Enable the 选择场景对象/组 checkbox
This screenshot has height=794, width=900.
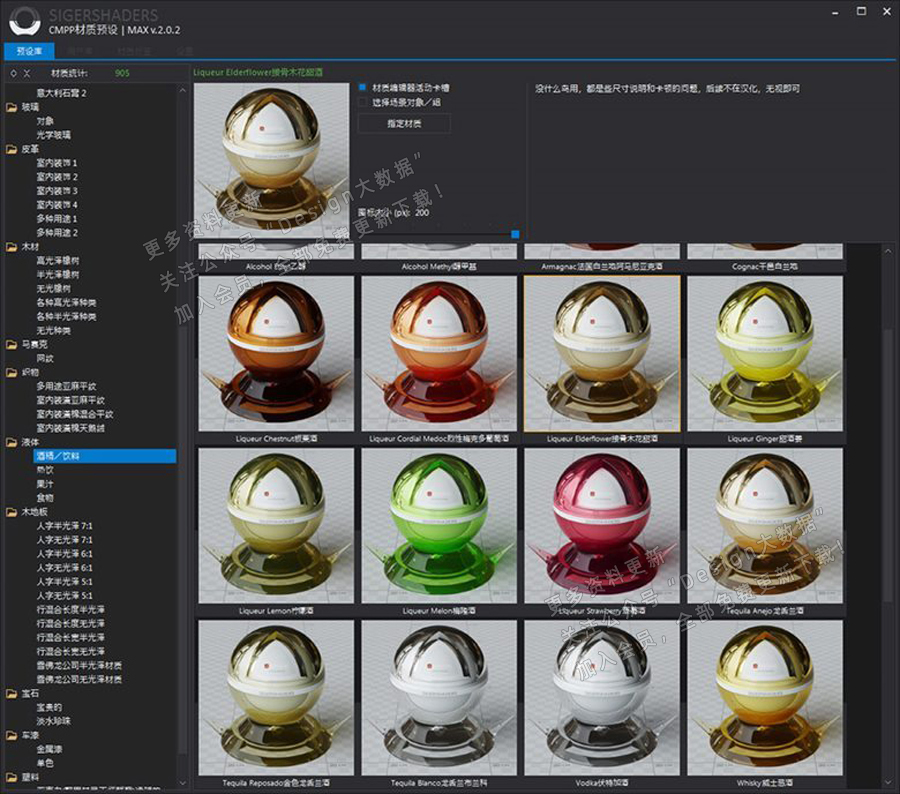coord(363,101)
